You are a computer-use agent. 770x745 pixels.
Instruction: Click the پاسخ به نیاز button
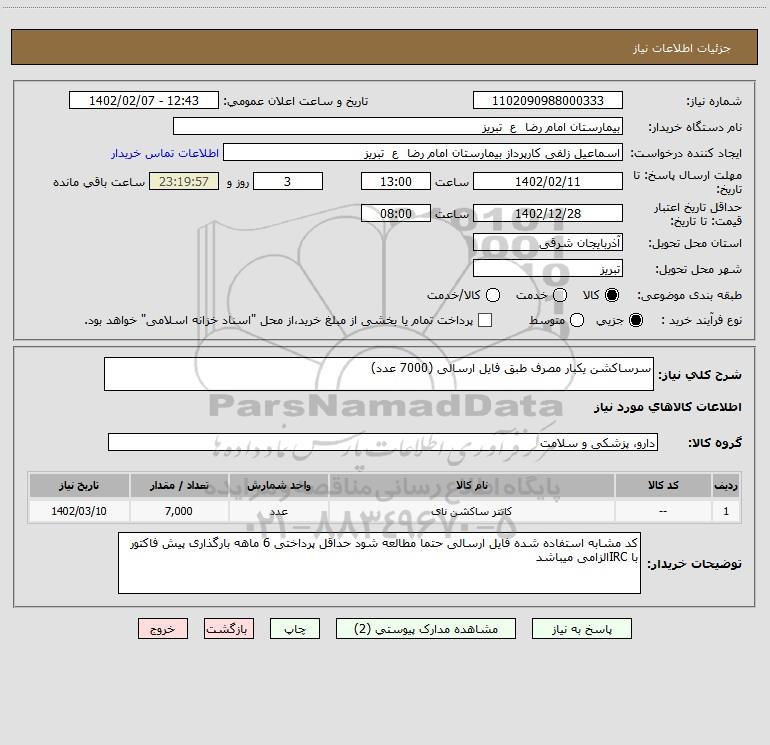tap(581, 629)
